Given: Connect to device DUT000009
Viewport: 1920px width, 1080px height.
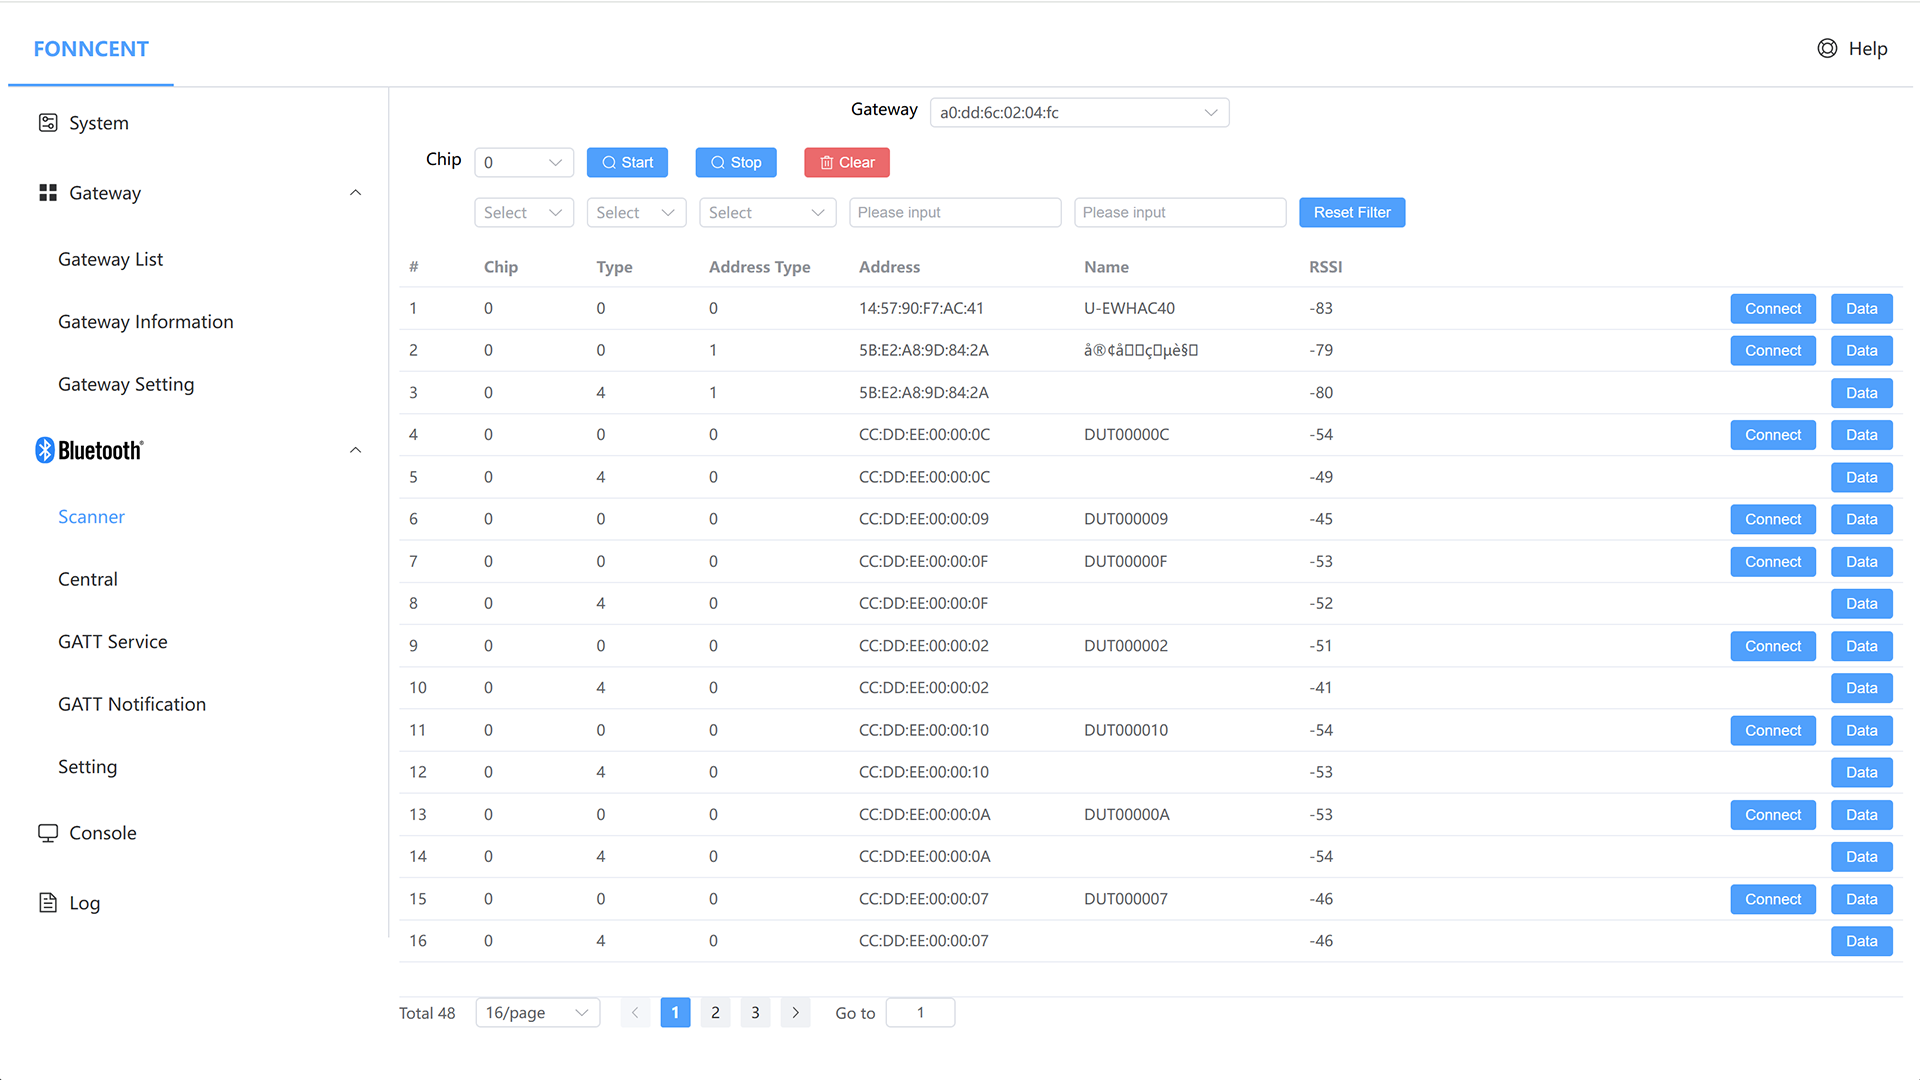Looking at the screenshot, I should (1772, 519).
